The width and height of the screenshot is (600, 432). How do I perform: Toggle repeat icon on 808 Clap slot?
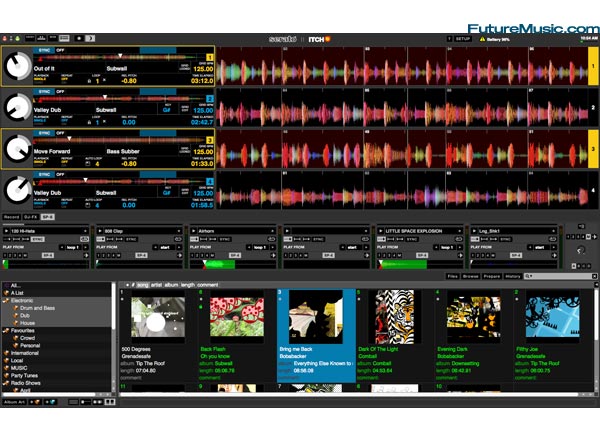178,239
